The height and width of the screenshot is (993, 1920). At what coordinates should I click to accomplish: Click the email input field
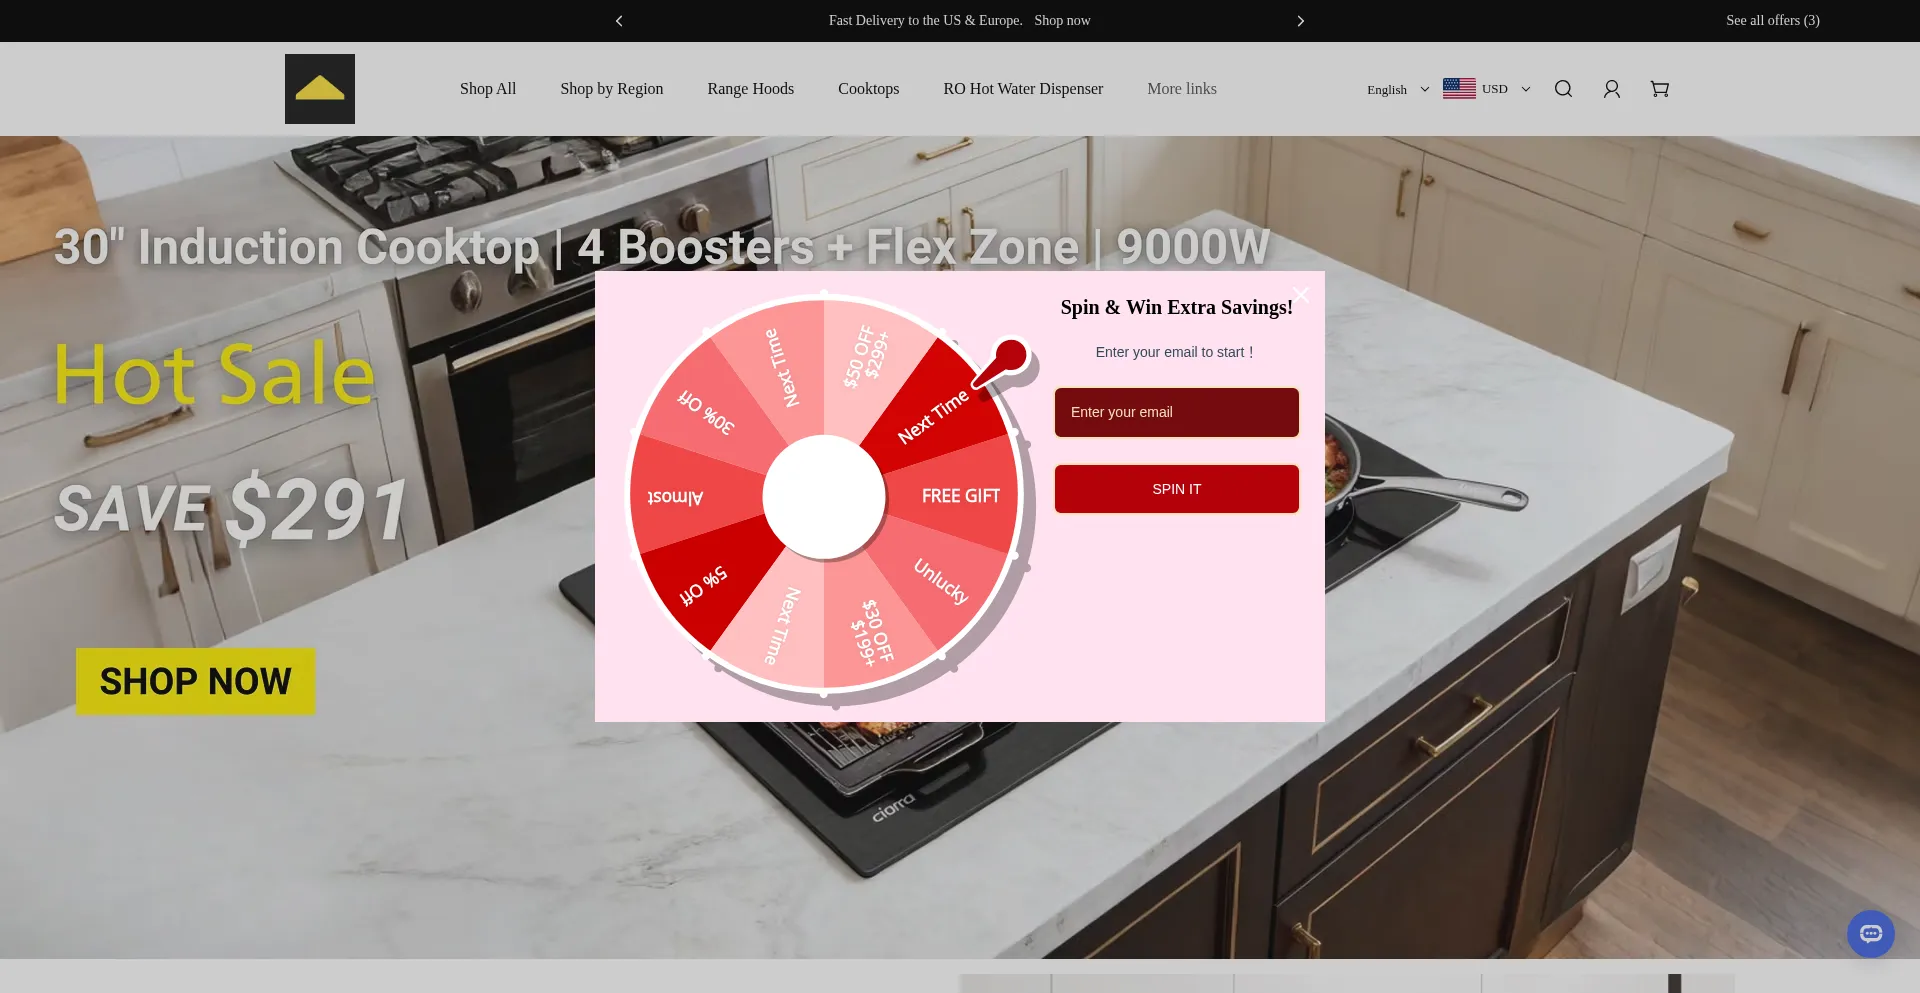(x=1177, y=412)
